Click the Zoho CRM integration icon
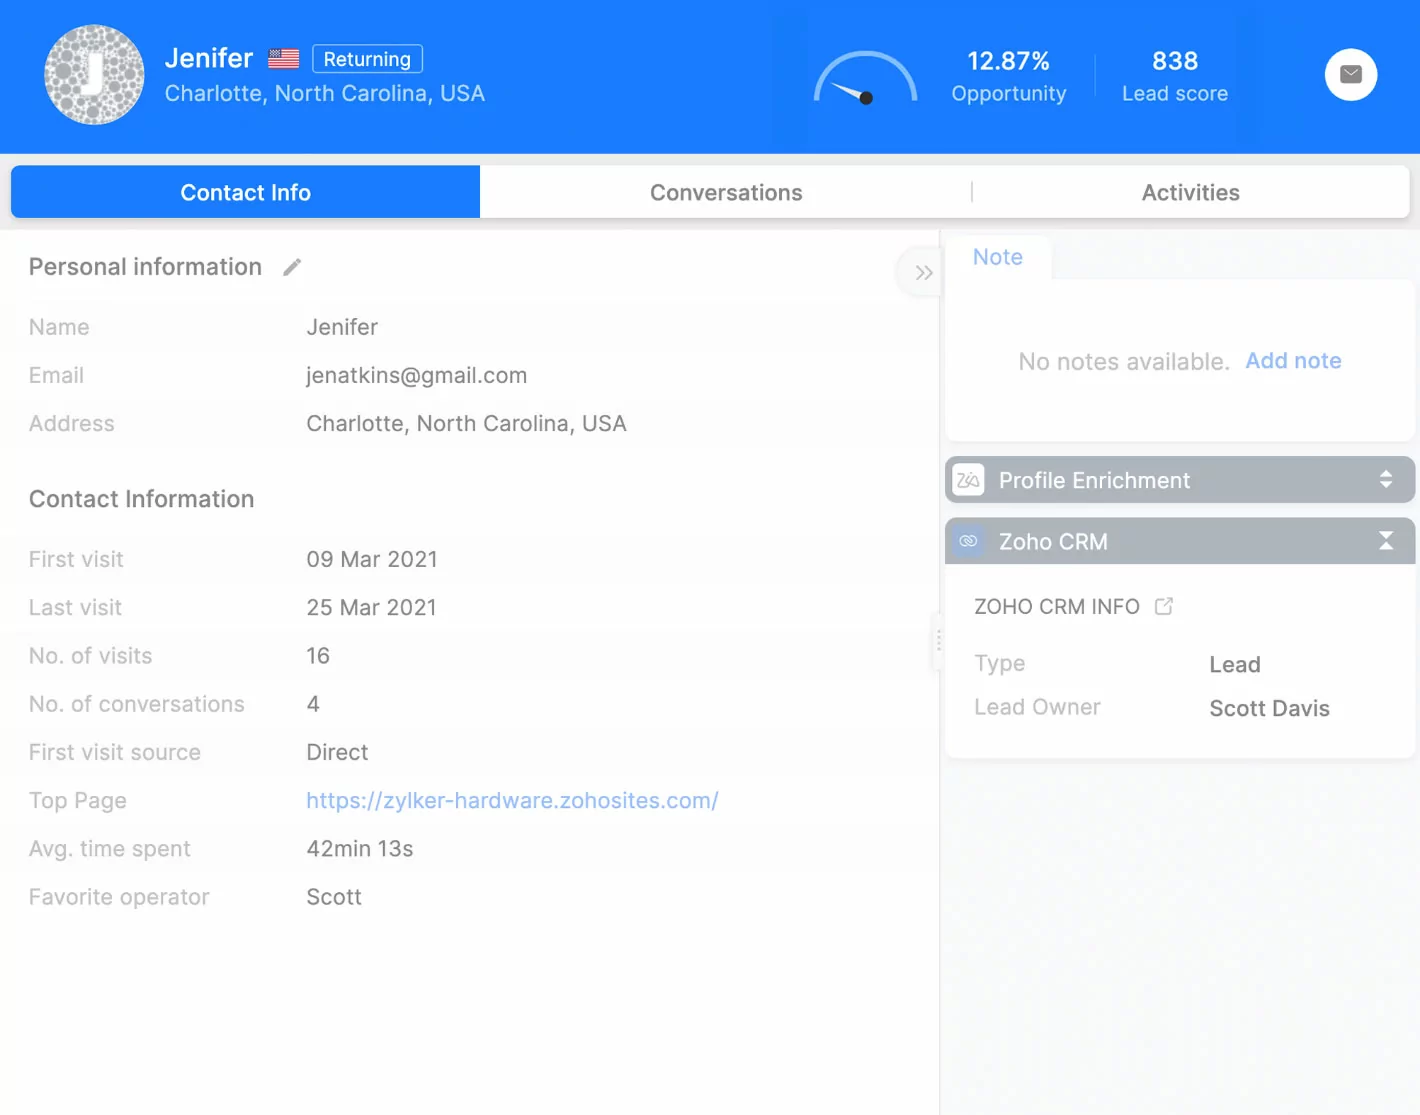Screen dimensions: 1420x1115 pos(967,541)
